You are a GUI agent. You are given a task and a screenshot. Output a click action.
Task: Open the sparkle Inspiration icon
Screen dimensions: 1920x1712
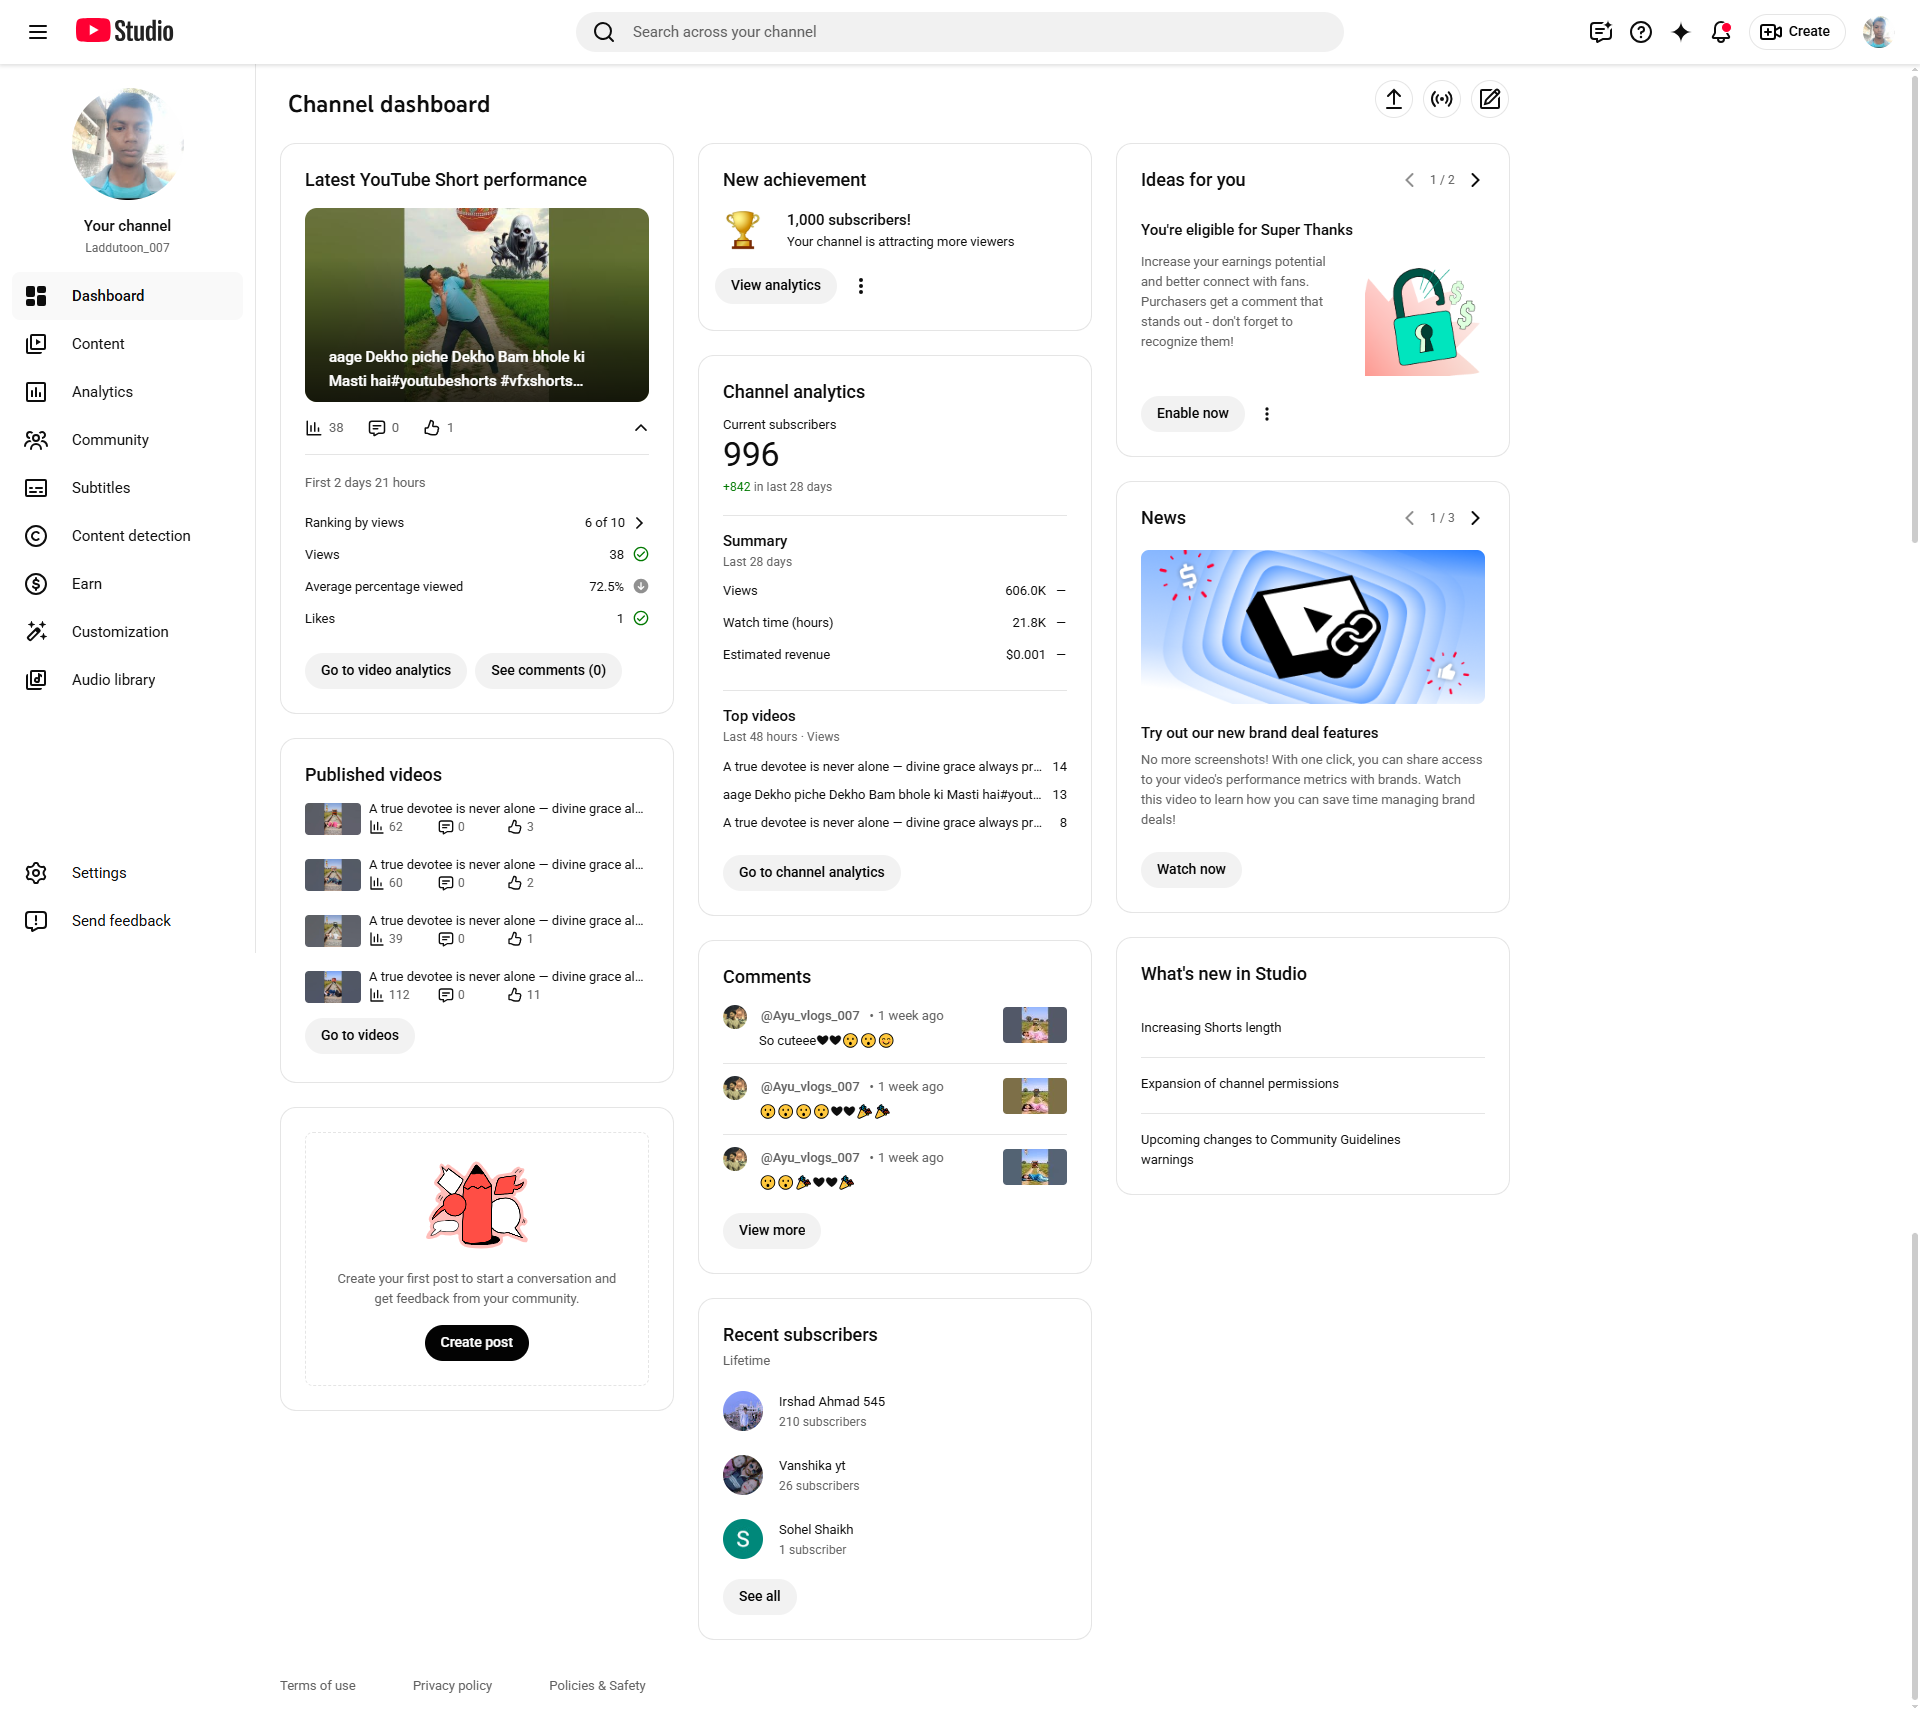tap(1681, 32)
